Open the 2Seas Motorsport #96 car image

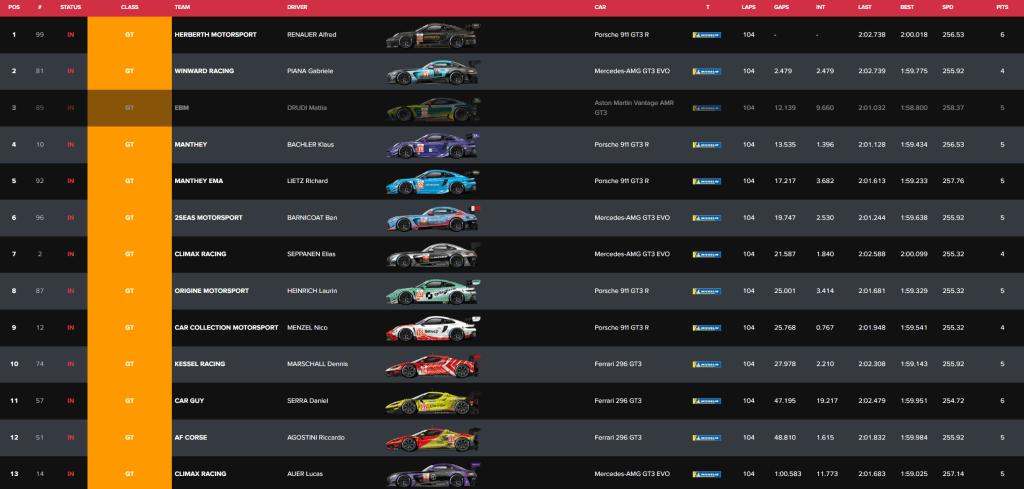coord(433,218)
